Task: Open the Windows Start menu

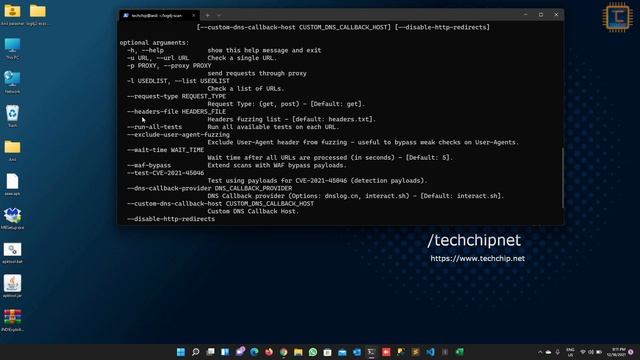Action: (x=181, y=352)
